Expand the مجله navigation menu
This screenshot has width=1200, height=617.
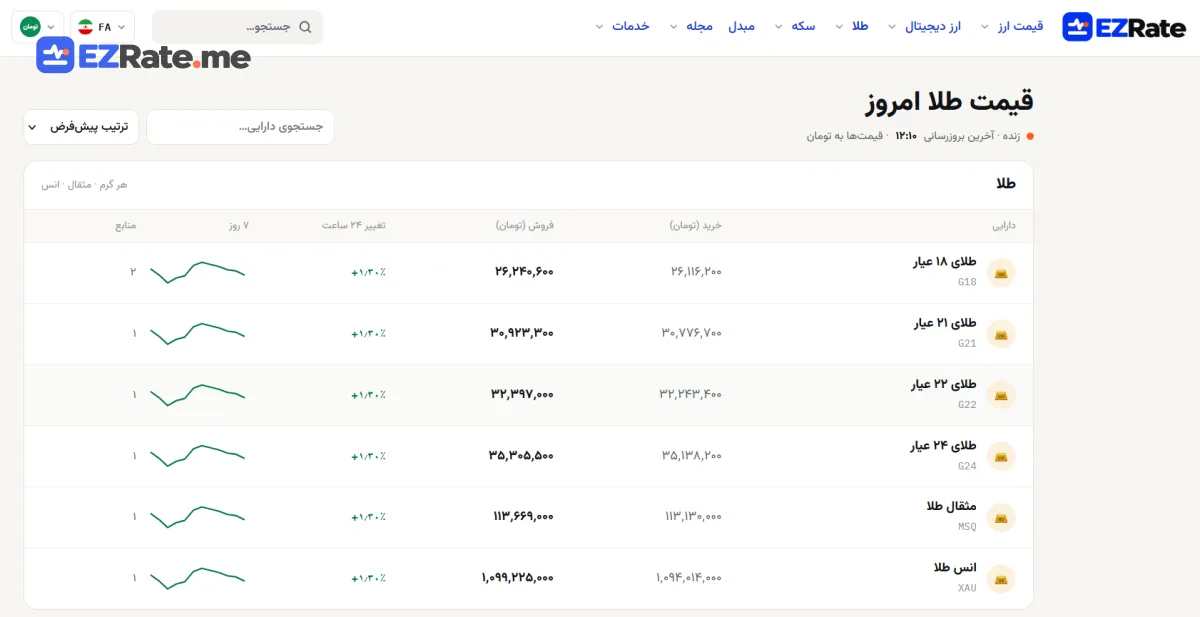click(691, 26)
